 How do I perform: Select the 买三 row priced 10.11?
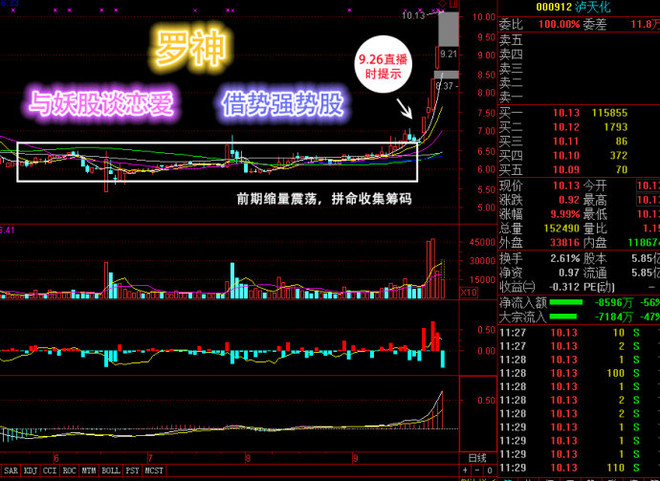(x=579, y=141)
